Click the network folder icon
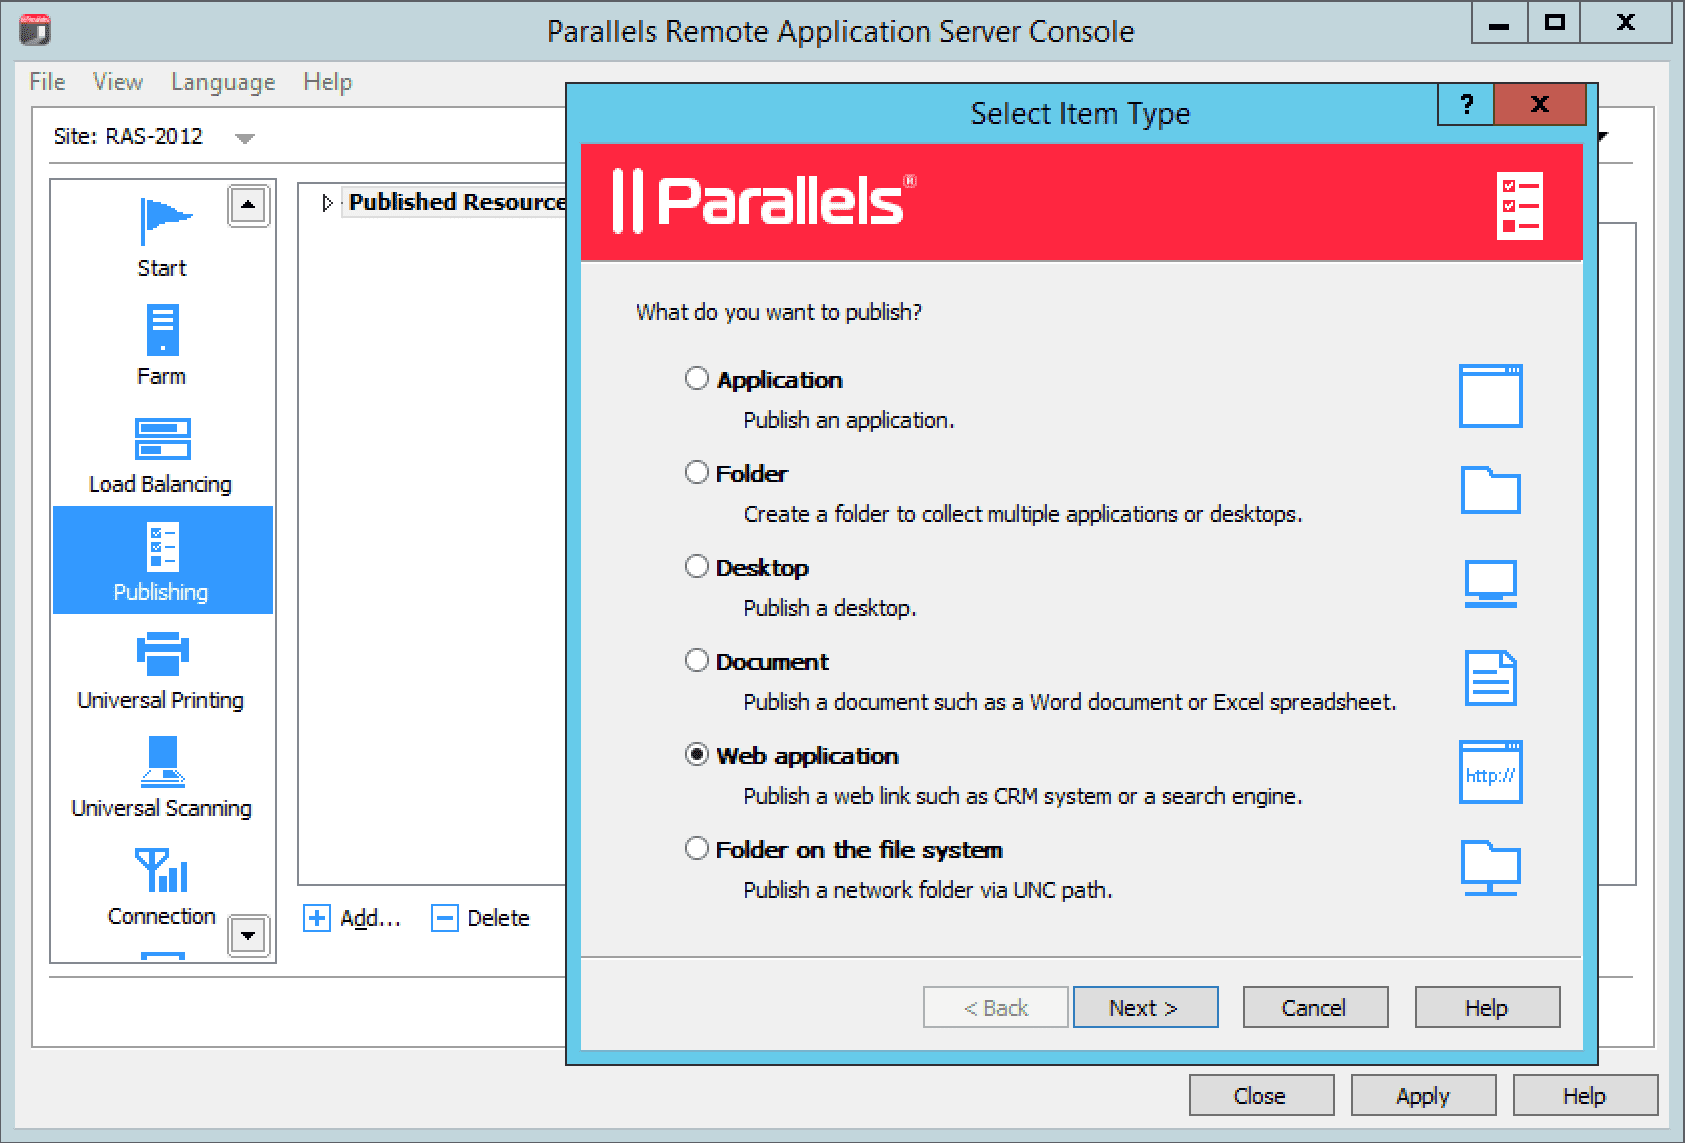The width and height of the screenshot is (1685, 1143). click(x=1490, y=867)
